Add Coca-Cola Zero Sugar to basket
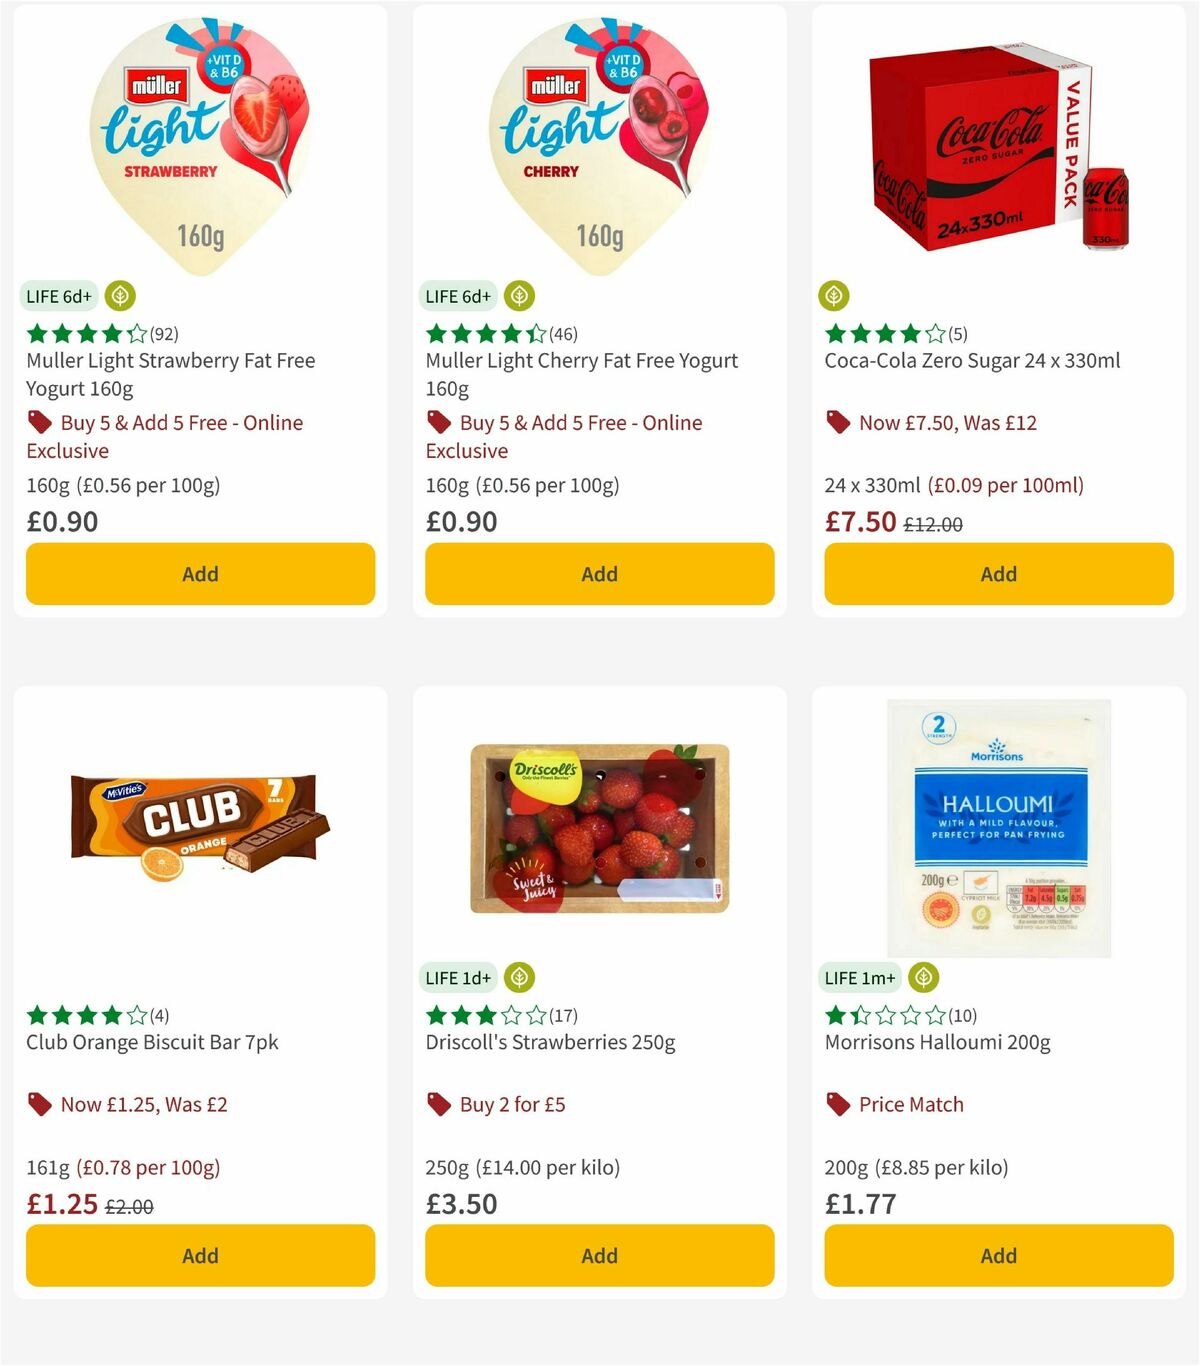This screenshot has width=1200, height=1366. (x=998, y=574)
